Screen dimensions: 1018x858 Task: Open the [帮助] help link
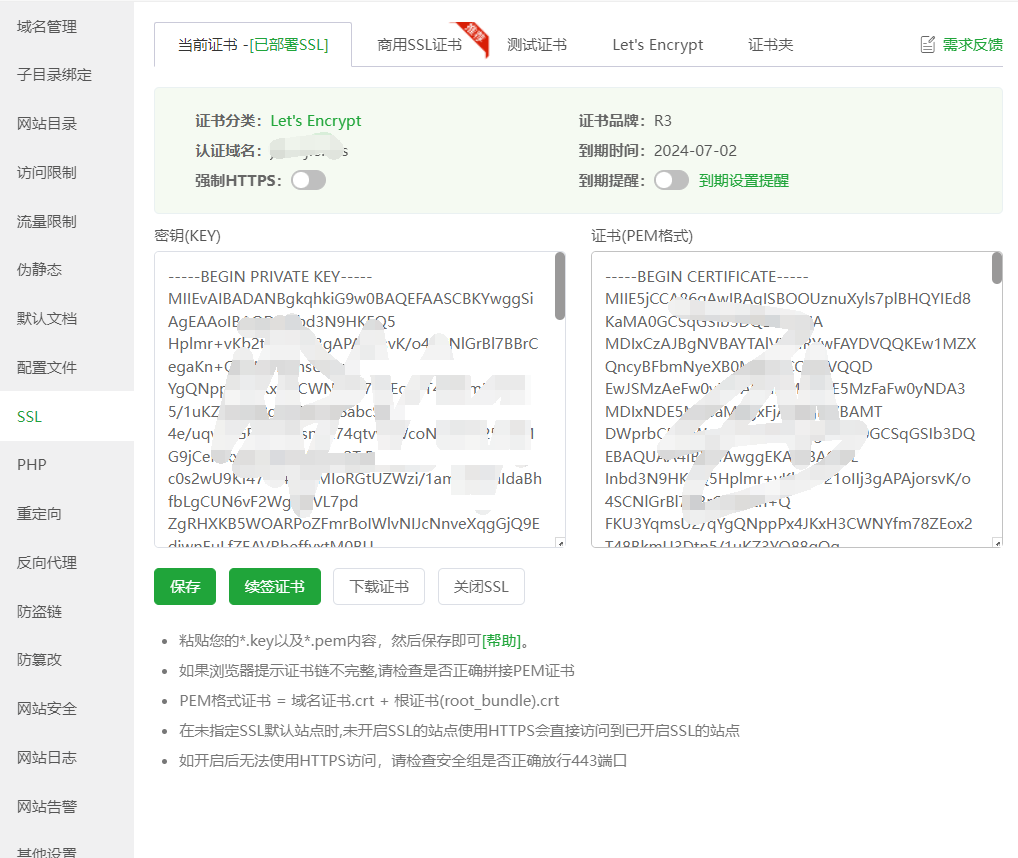(501, 641)
